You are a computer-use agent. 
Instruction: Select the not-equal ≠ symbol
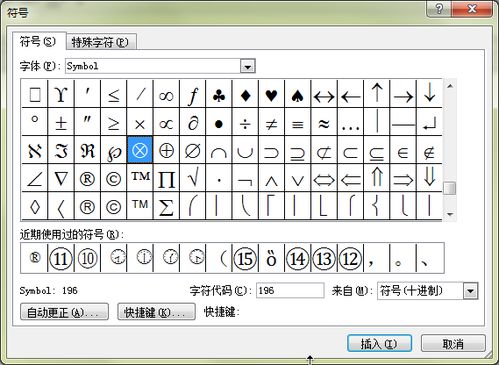coord(272,122)
